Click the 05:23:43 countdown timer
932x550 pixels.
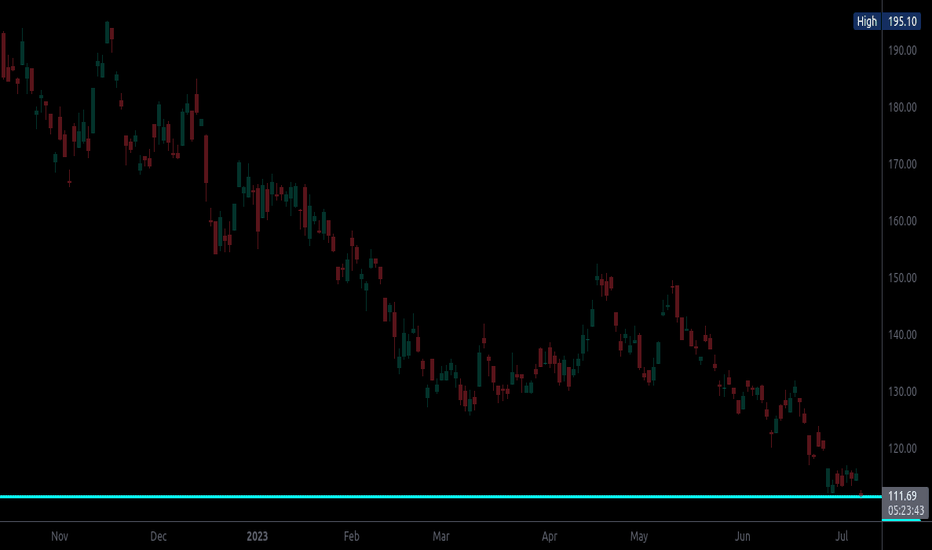(x=906, y=511)
